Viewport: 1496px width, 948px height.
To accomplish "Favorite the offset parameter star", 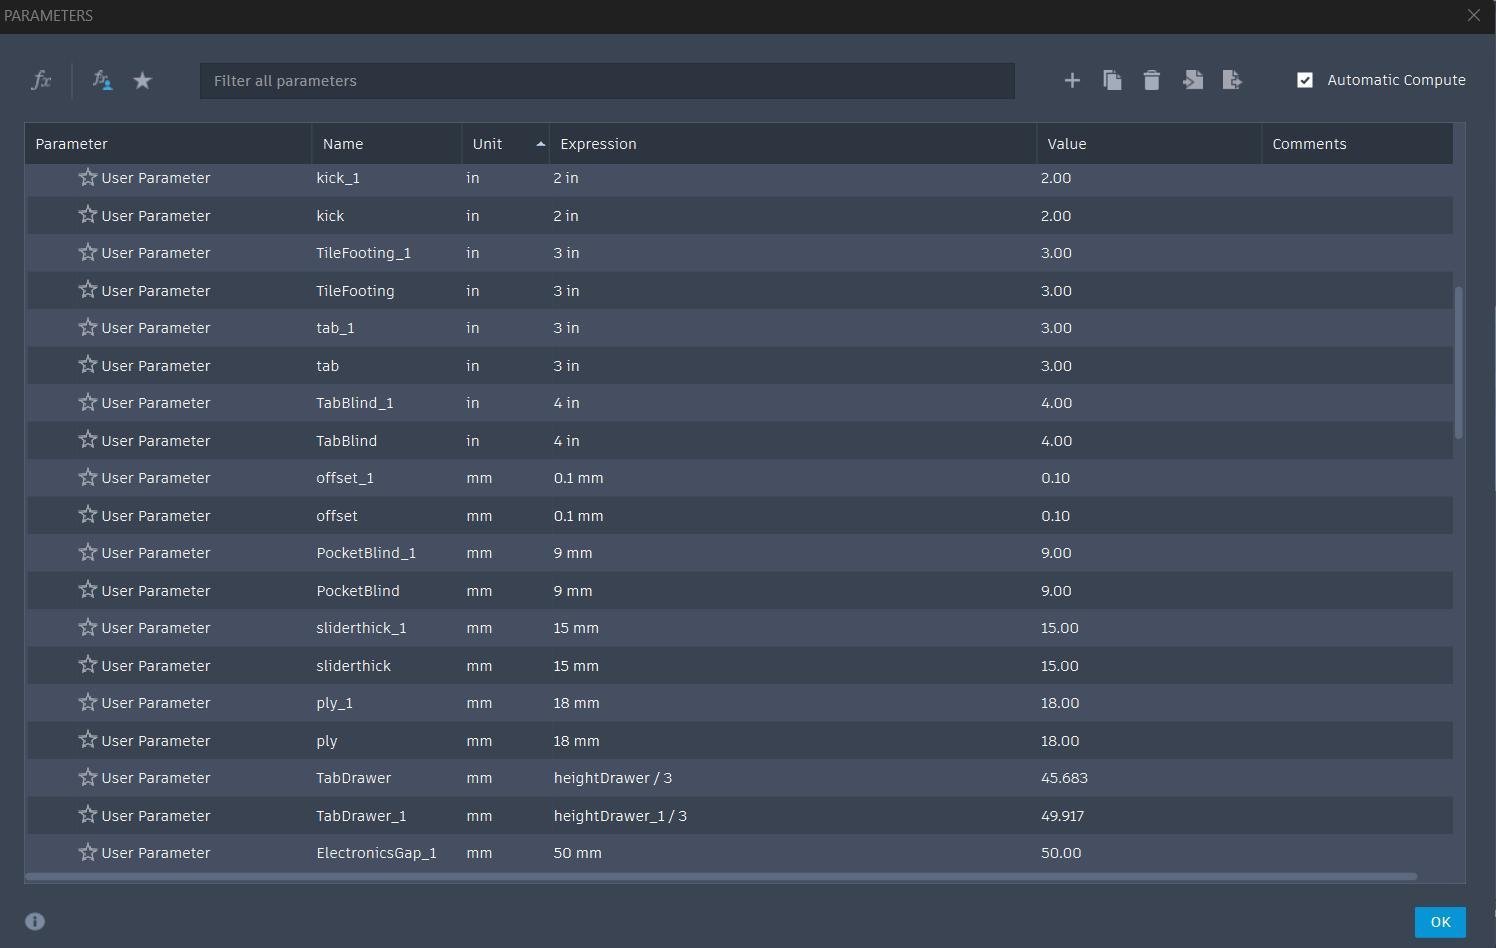I will [x=88, y=515].
